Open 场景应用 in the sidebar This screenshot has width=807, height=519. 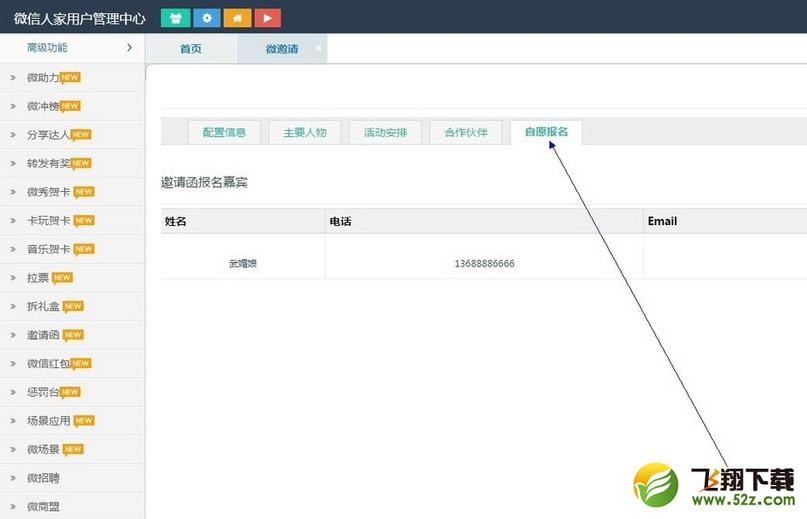coord(72,421)
